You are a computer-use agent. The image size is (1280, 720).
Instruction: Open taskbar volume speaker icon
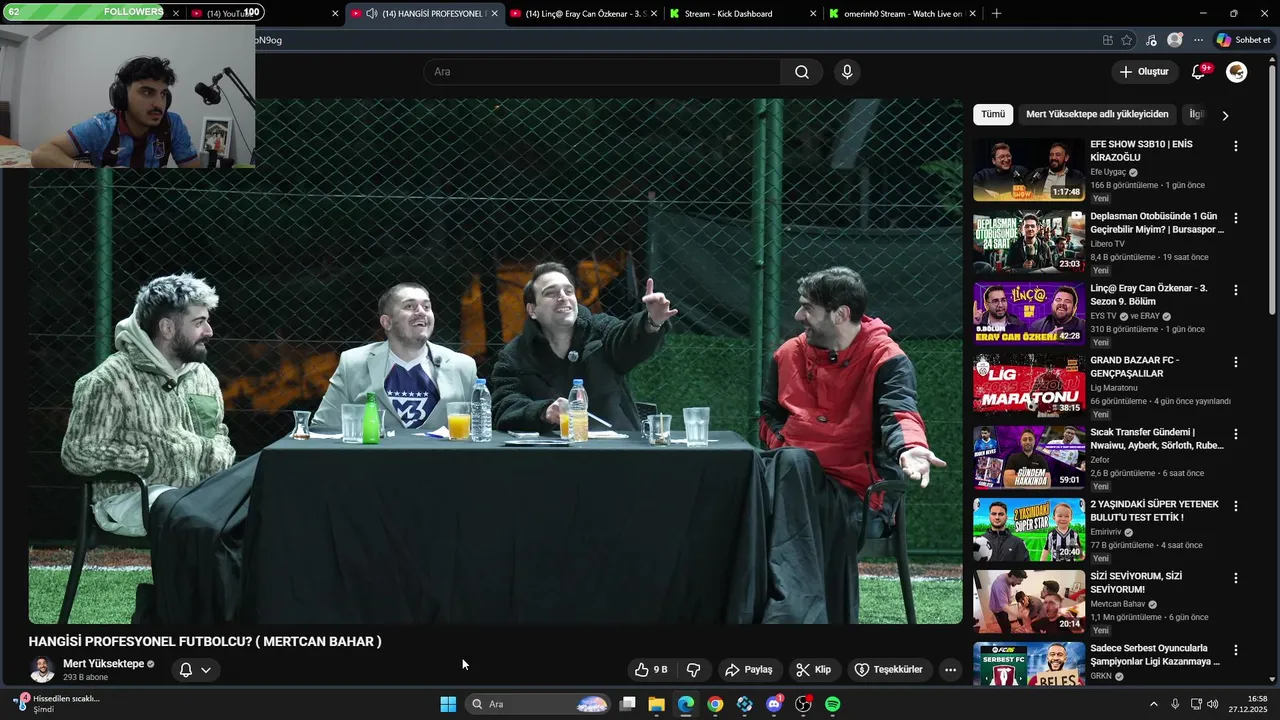[x=1213, y=704]
